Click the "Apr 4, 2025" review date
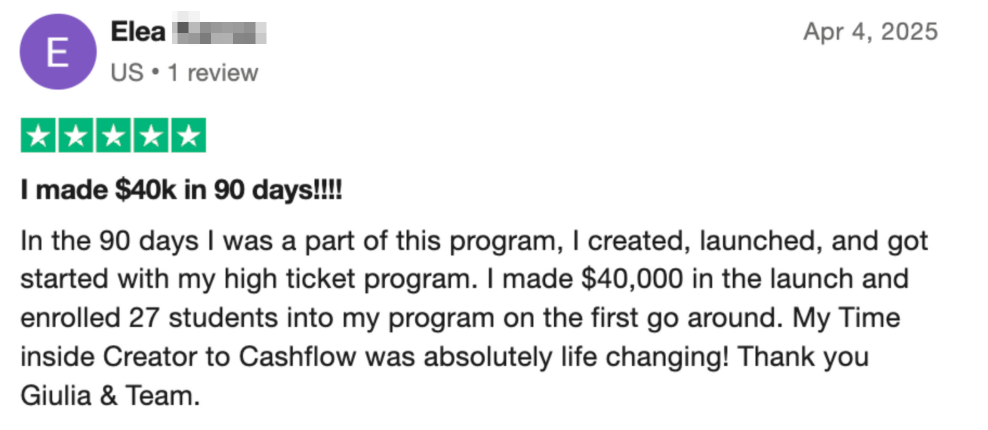 click(870, 32)
